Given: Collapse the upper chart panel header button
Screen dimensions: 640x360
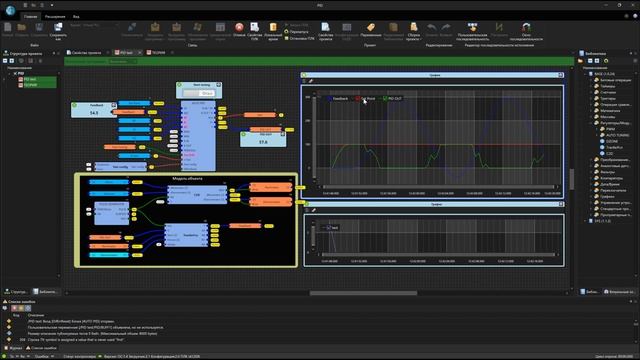Looking at the screenshot, I should click(560, 75).
